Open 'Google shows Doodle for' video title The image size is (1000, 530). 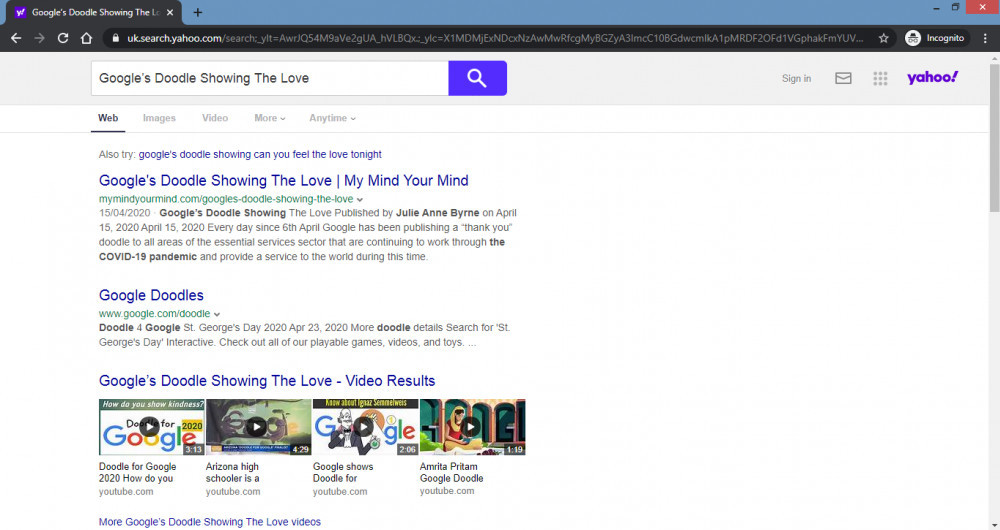tap(343, 473)
